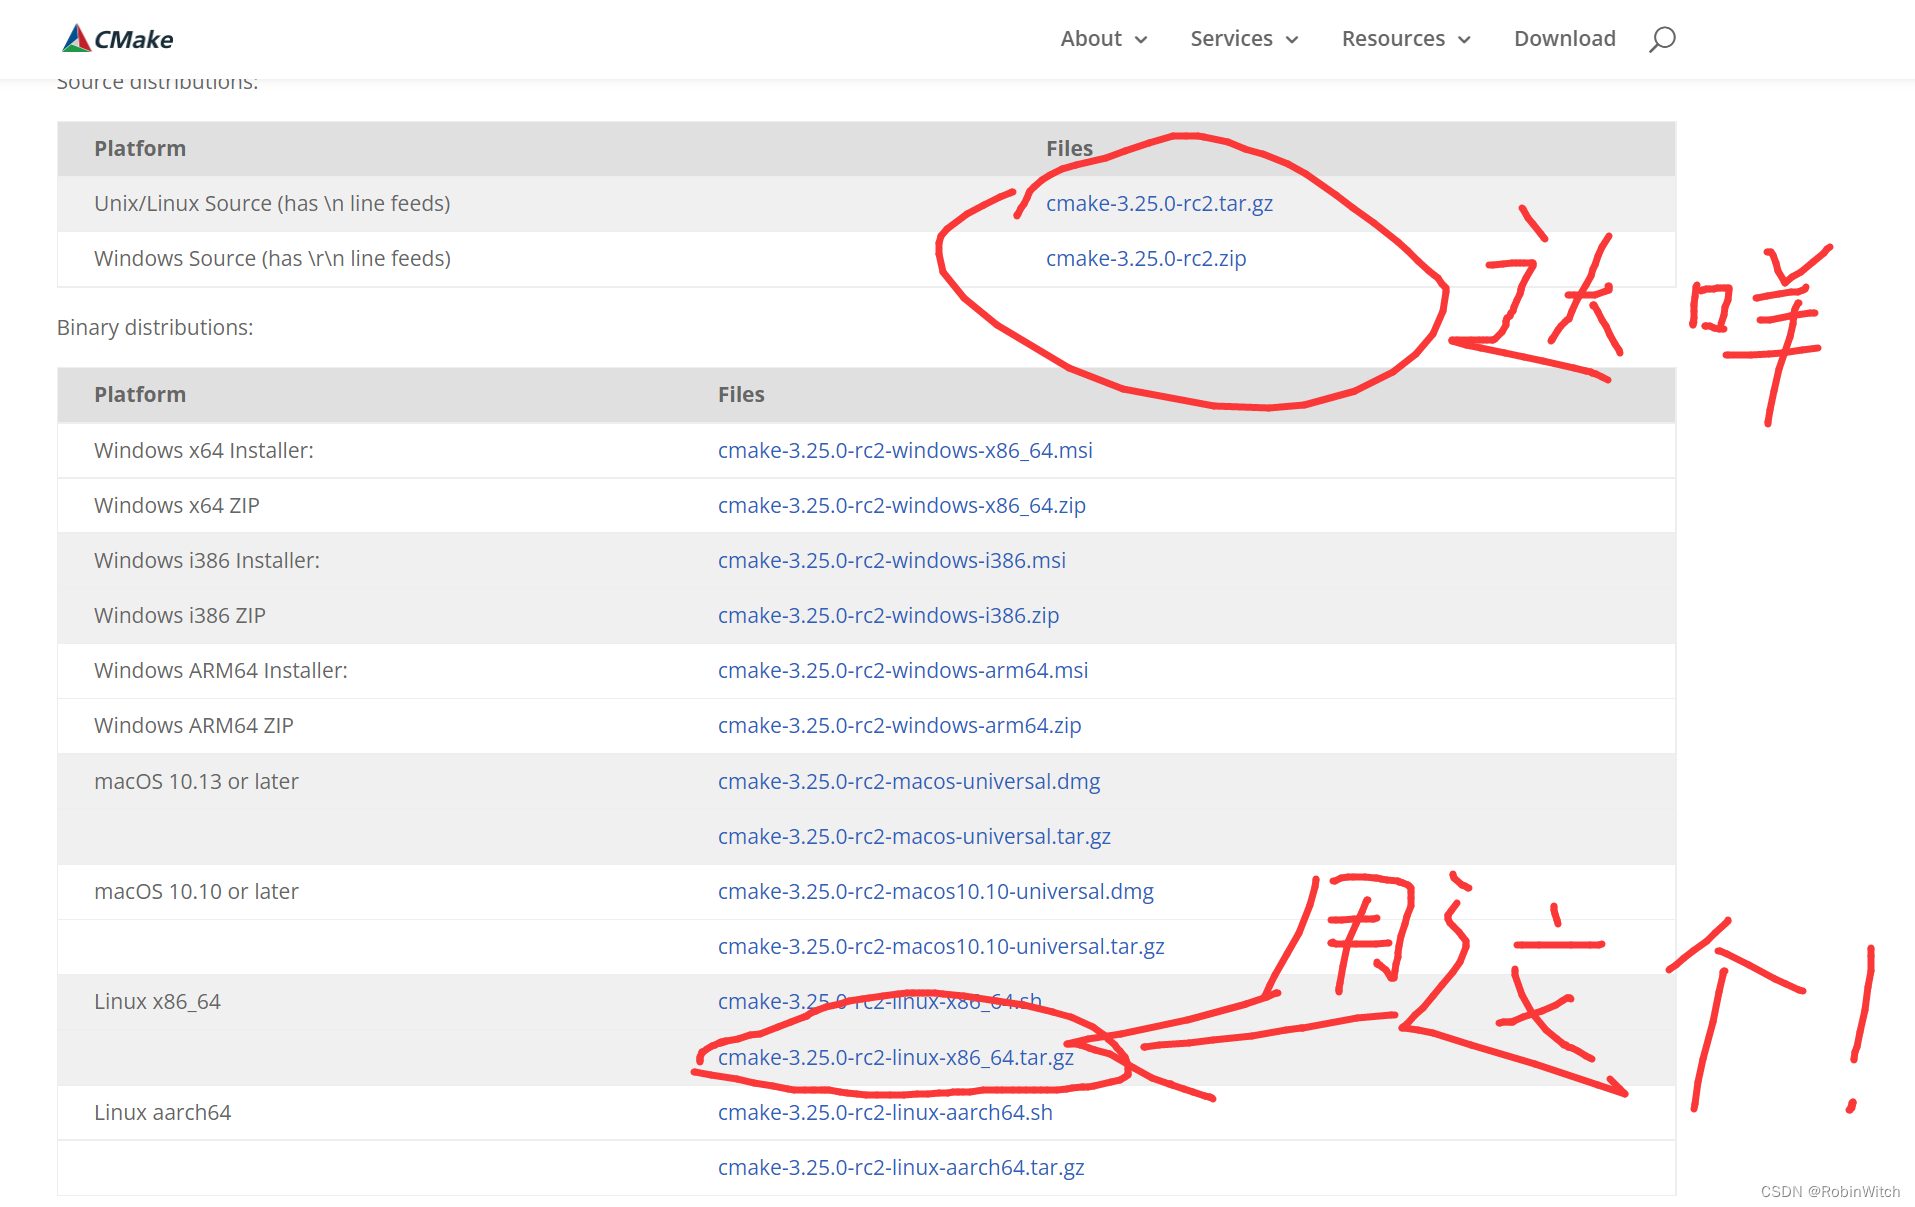Screen dimensions: 1915x1207
Task: Select the 'macOS 10.10 or later' cell
Action: pos(196,892)
